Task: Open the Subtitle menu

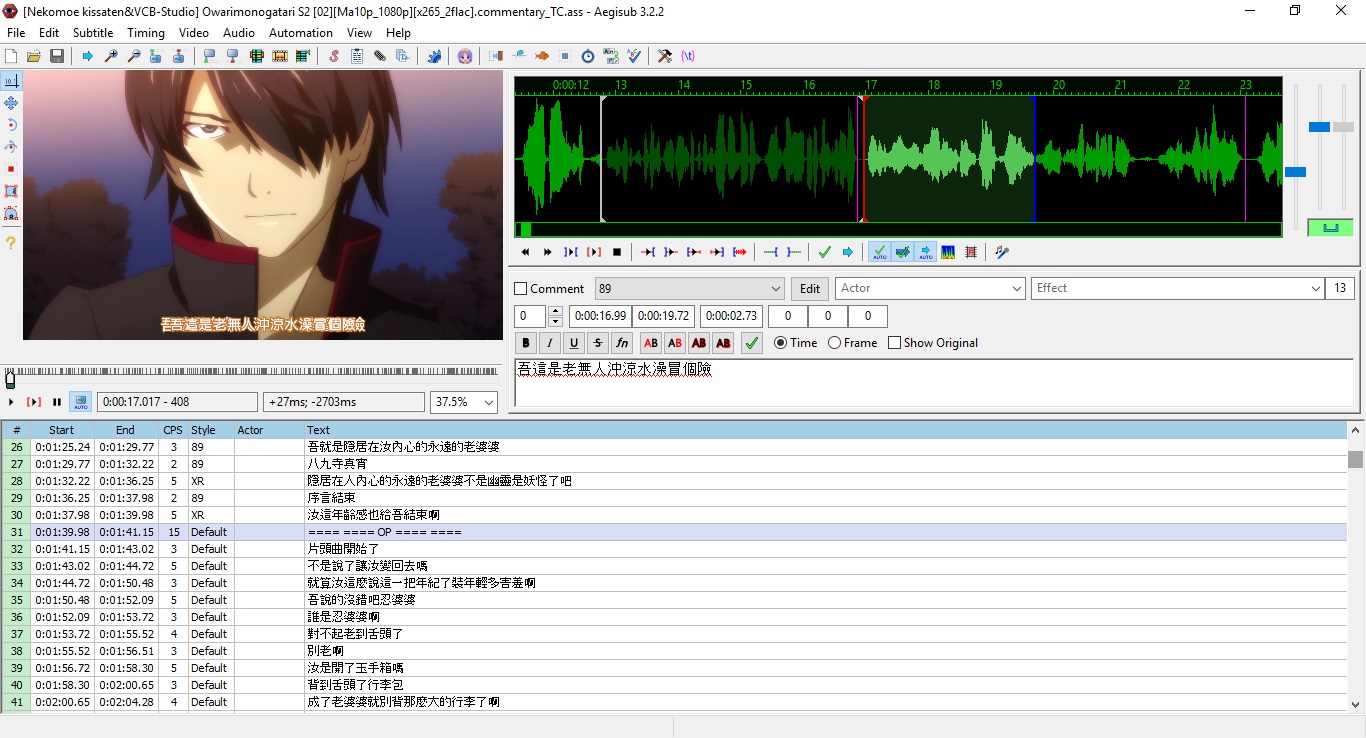Action: click(x=93, y=33)
